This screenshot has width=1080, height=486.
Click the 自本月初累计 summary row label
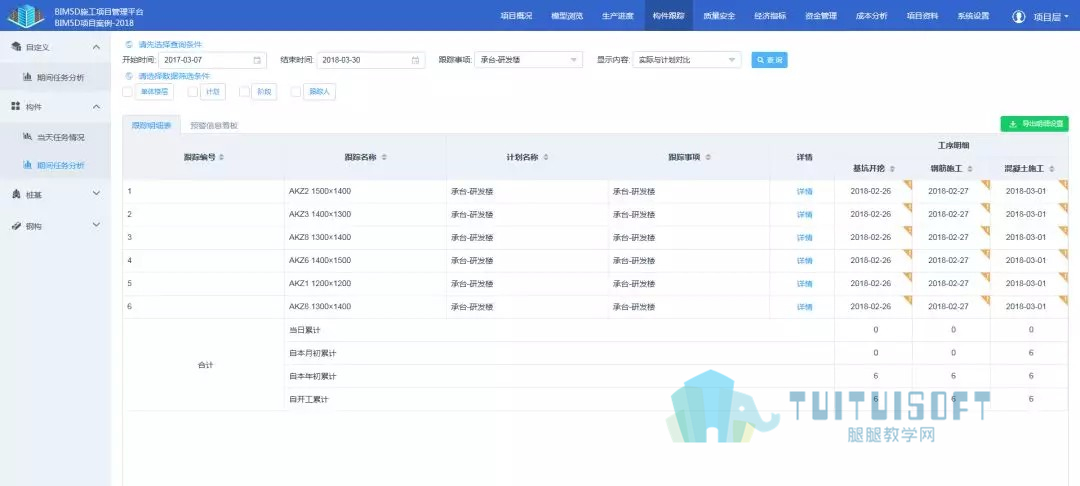pos(313,353)
